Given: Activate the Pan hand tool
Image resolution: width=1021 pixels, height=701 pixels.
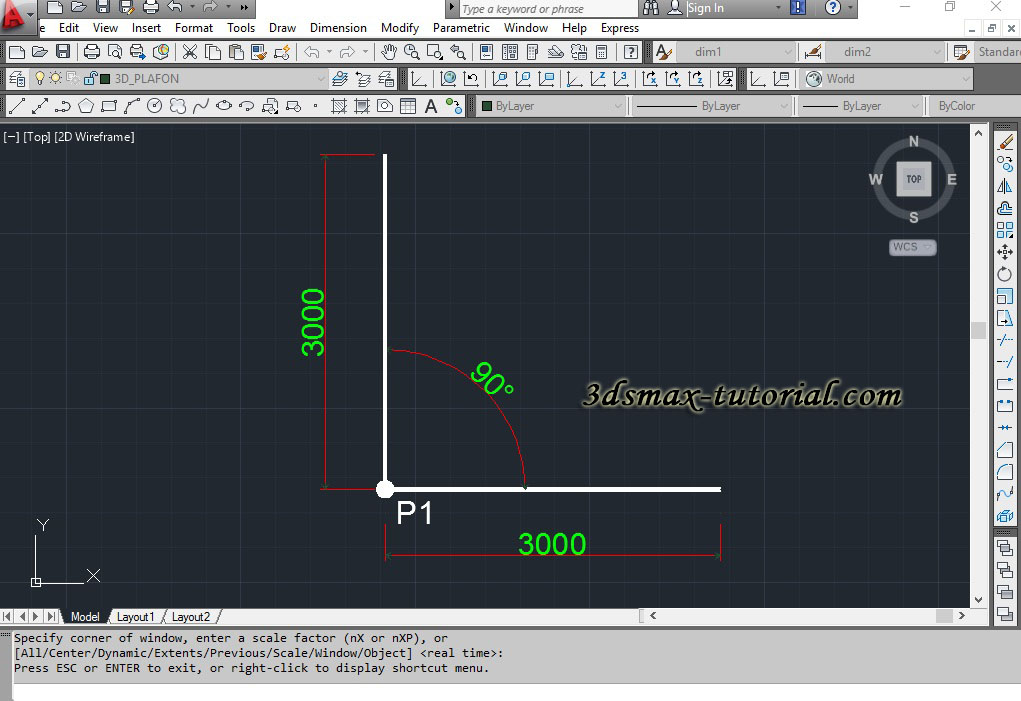Looking at the screenshot, I should point(389,52).
